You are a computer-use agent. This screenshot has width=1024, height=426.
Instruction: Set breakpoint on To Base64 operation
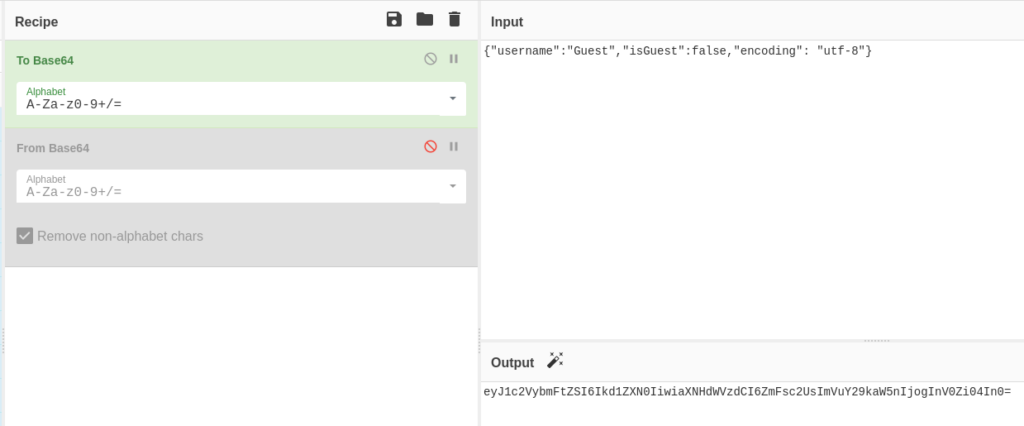click(x=453, y=60)
